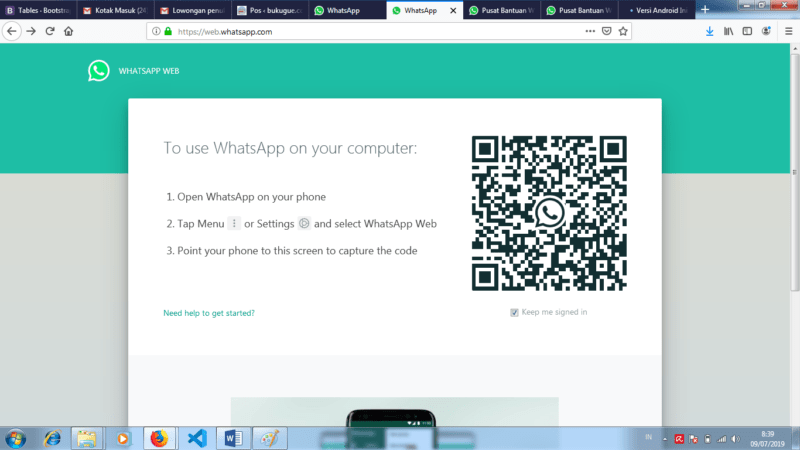The height and width of the screenshot is (450, 800).
Task: Switch to Tables - Bootstrap tab
Action: (38, 10)
